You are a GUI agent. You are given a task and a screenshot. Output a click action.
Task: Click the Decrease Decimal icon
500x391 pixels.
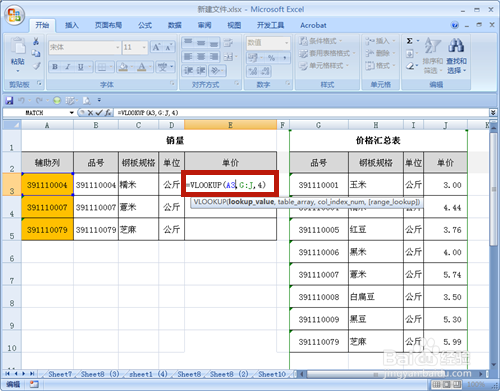pos(266,71)
